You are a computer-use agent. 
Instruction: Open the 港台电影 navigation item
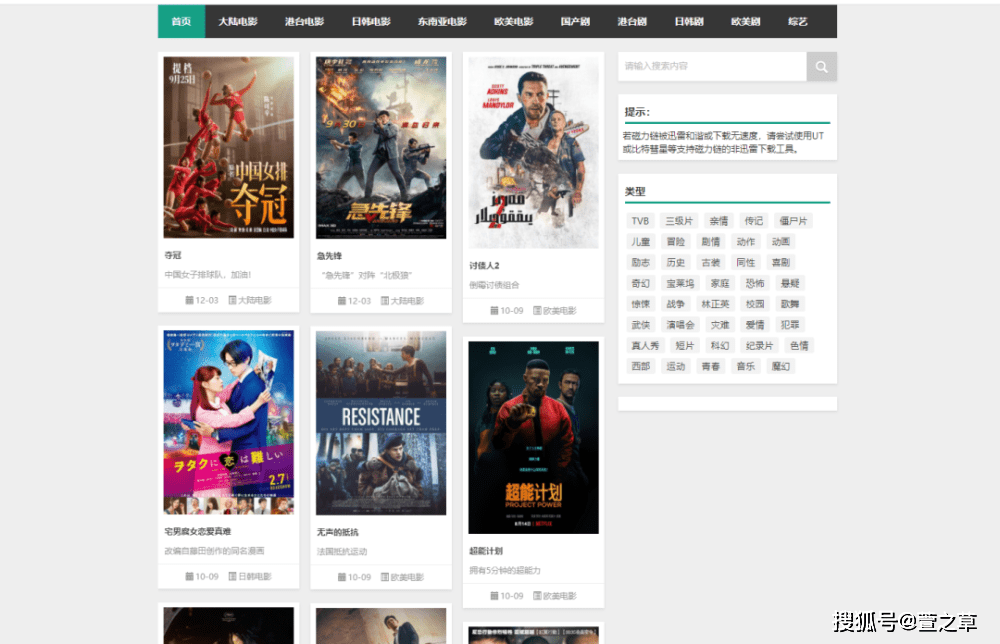[x=305, y=22]
